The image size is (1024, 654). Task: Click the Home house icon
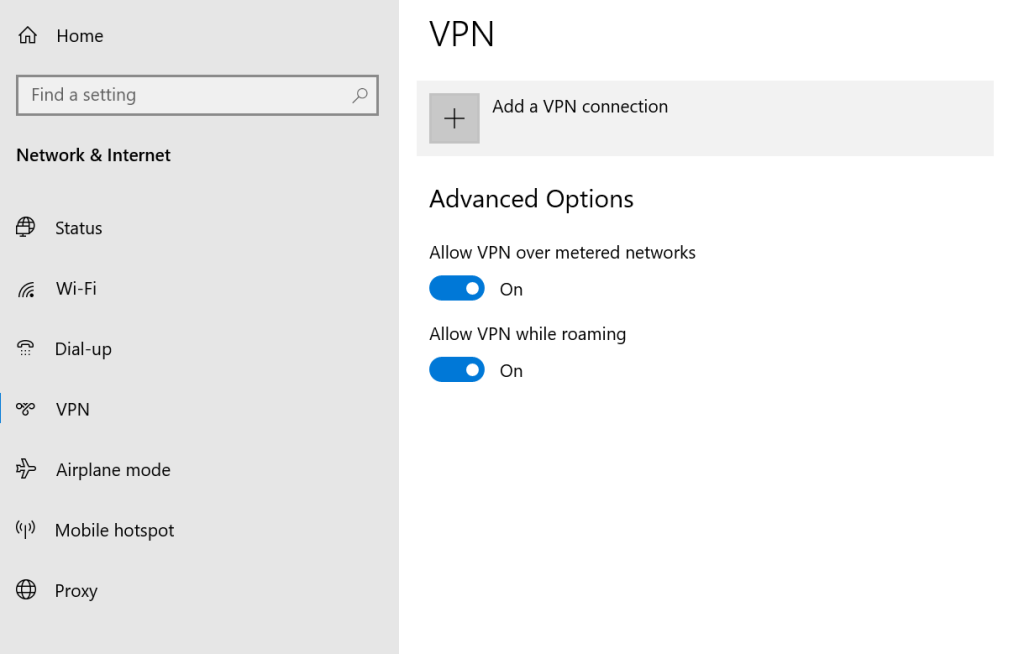point(27,36)
